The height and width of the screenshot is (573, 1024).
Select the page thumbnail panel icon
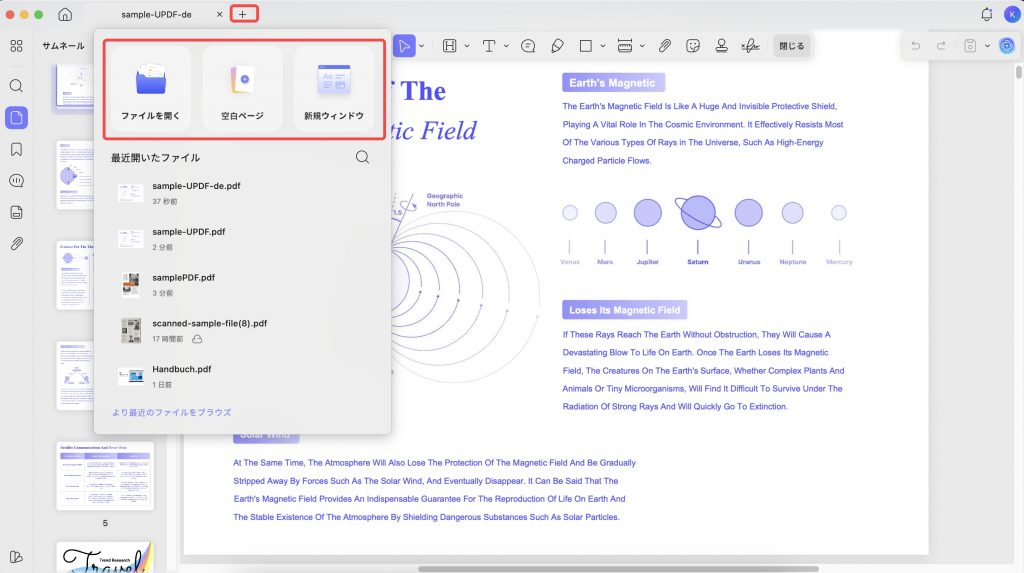(16, 118)
